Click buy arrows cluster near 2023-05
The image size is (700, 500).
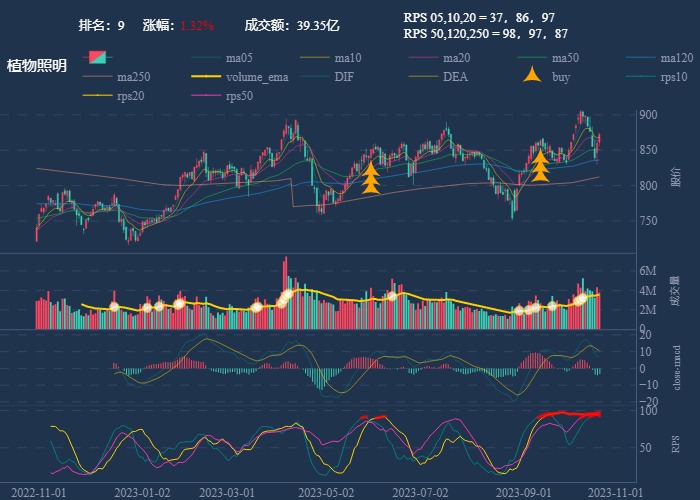pos(370,176)
